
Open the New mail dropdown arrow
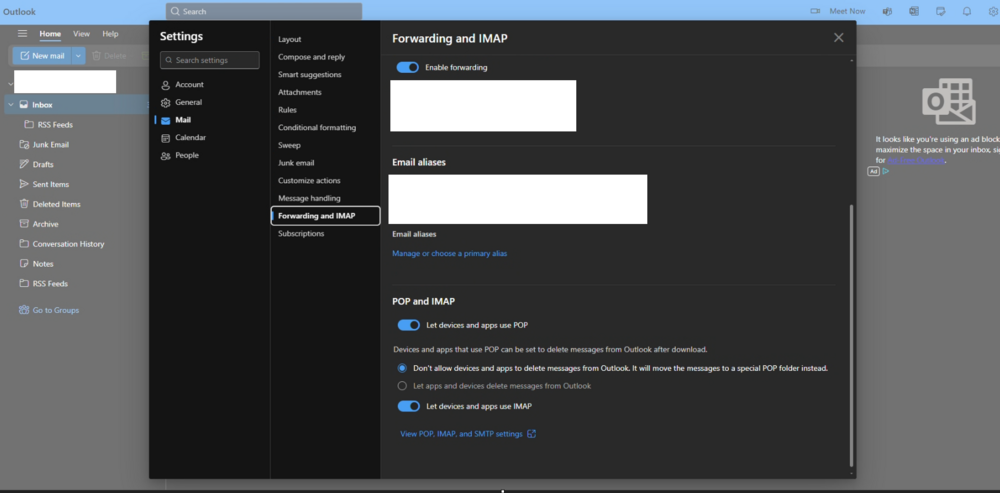tap(78, 56)
